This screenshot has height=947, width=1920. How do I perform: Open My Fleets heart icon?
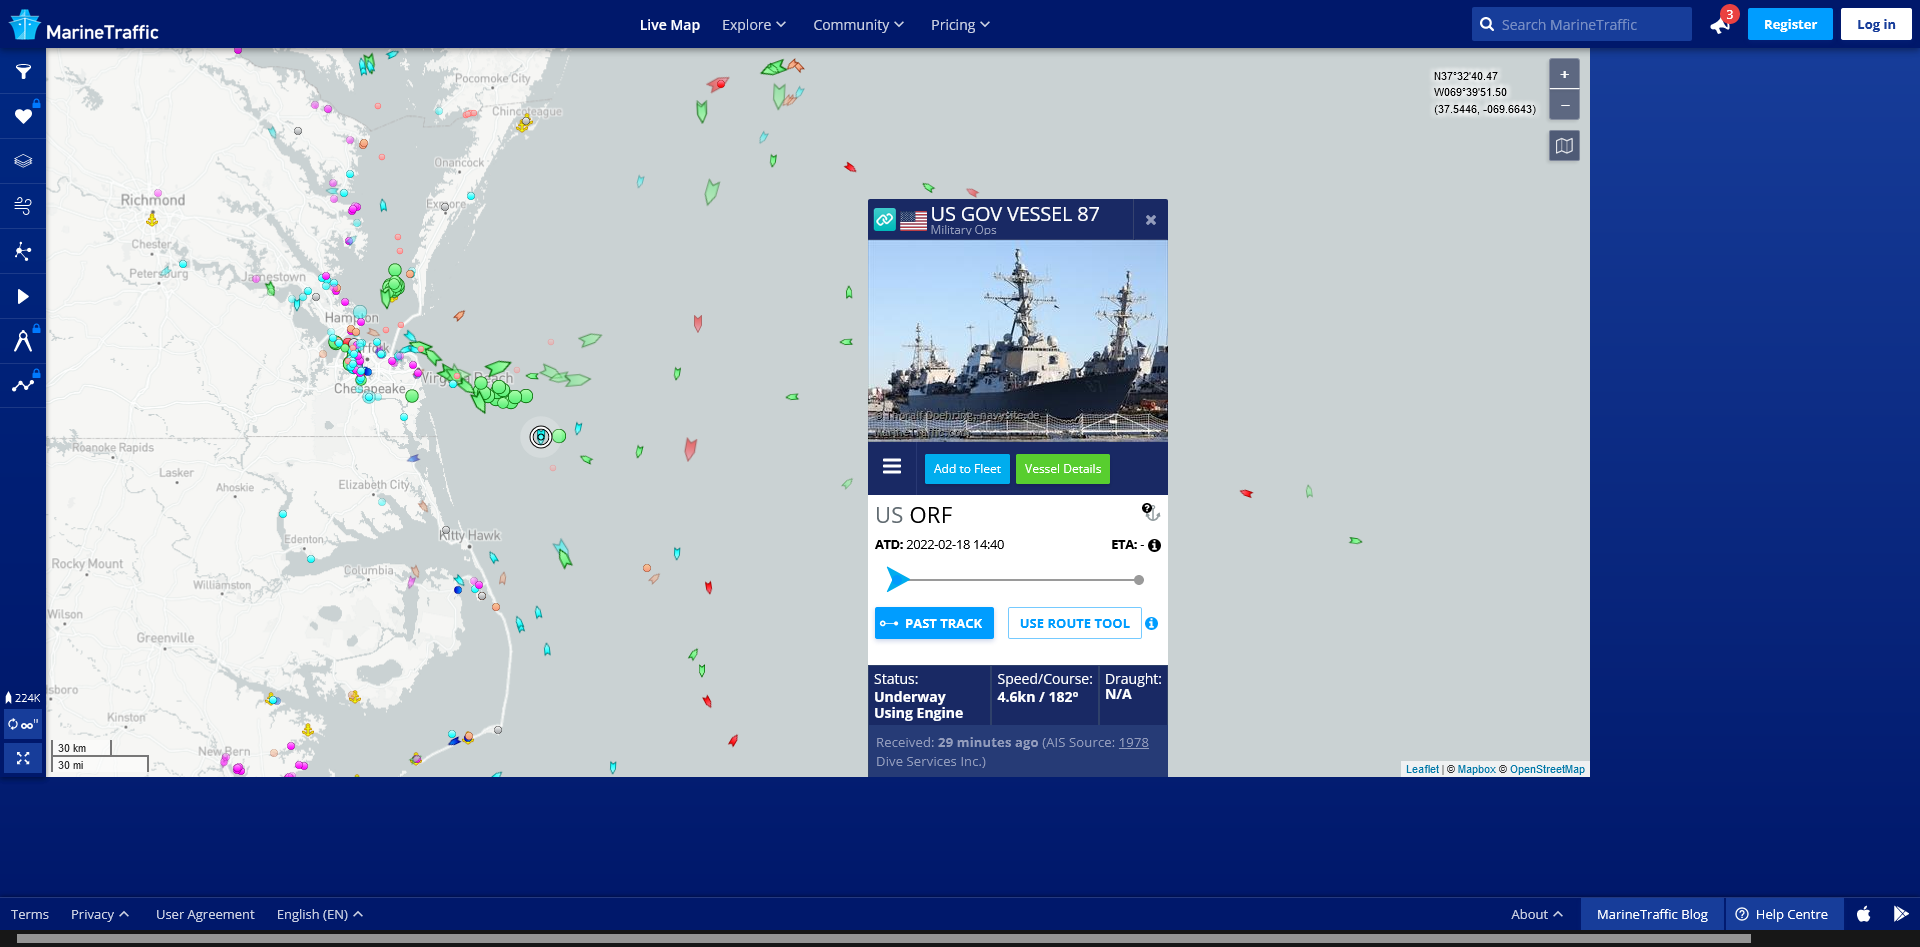coord(23,117)
